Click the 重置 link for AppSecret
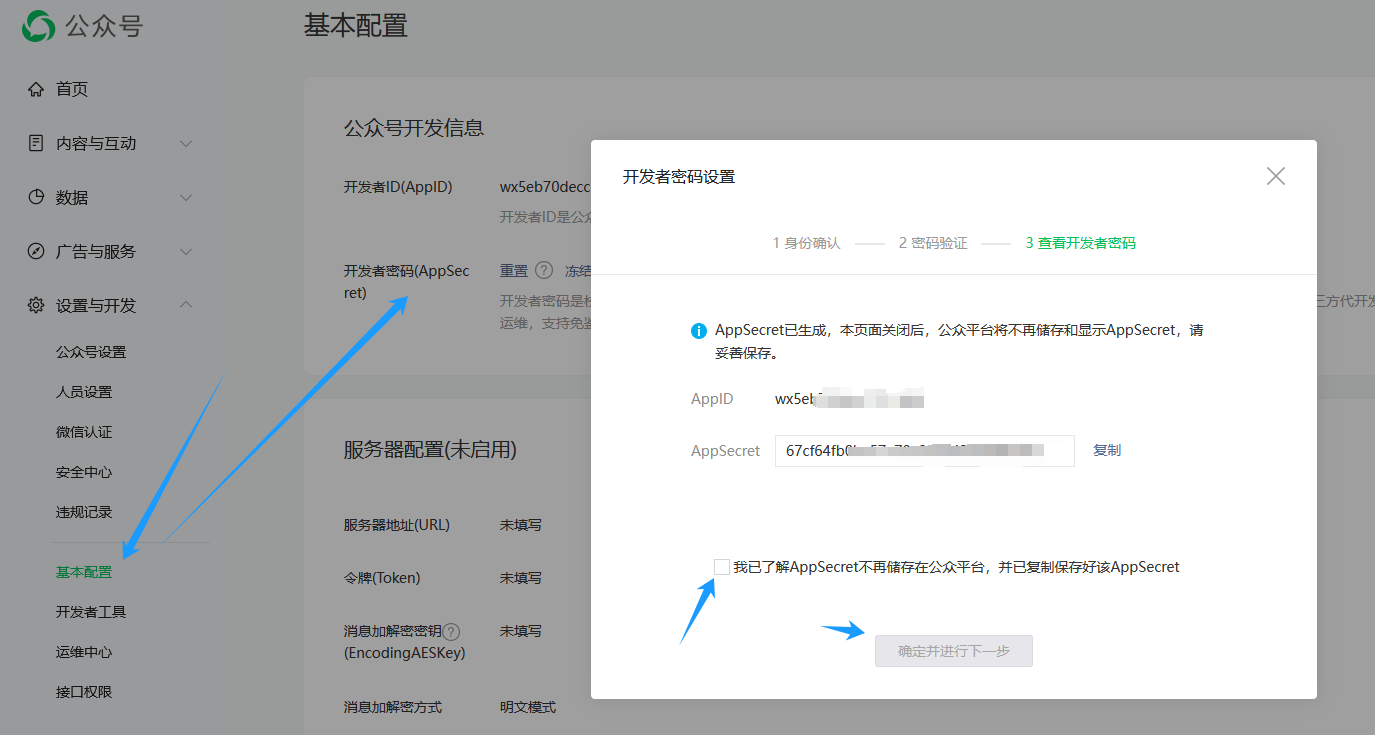This screenshot has height=735, width=1375. pyautogui.click(x=514, y=271)
